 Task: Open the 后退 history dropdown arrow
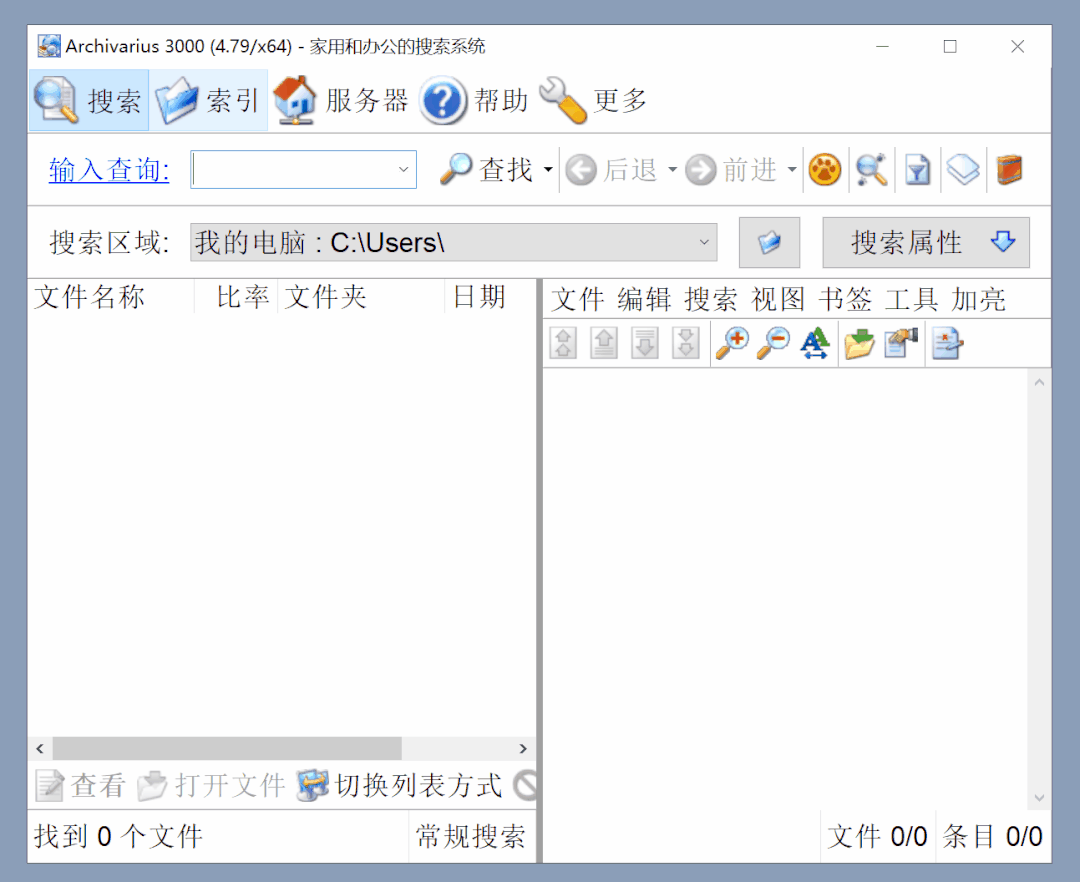672,169
